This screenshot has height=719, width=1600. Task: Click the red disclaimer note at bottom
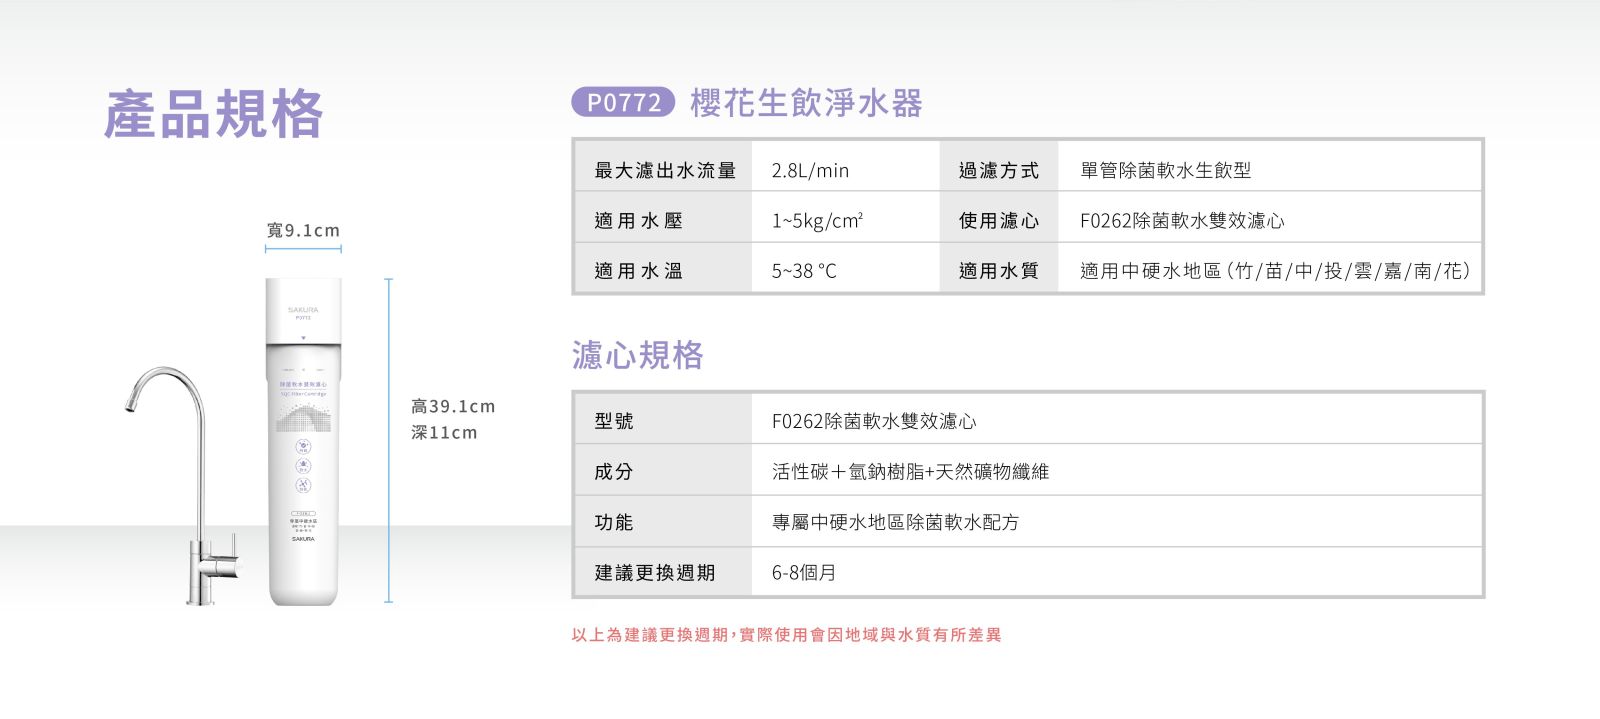(786, 635)
